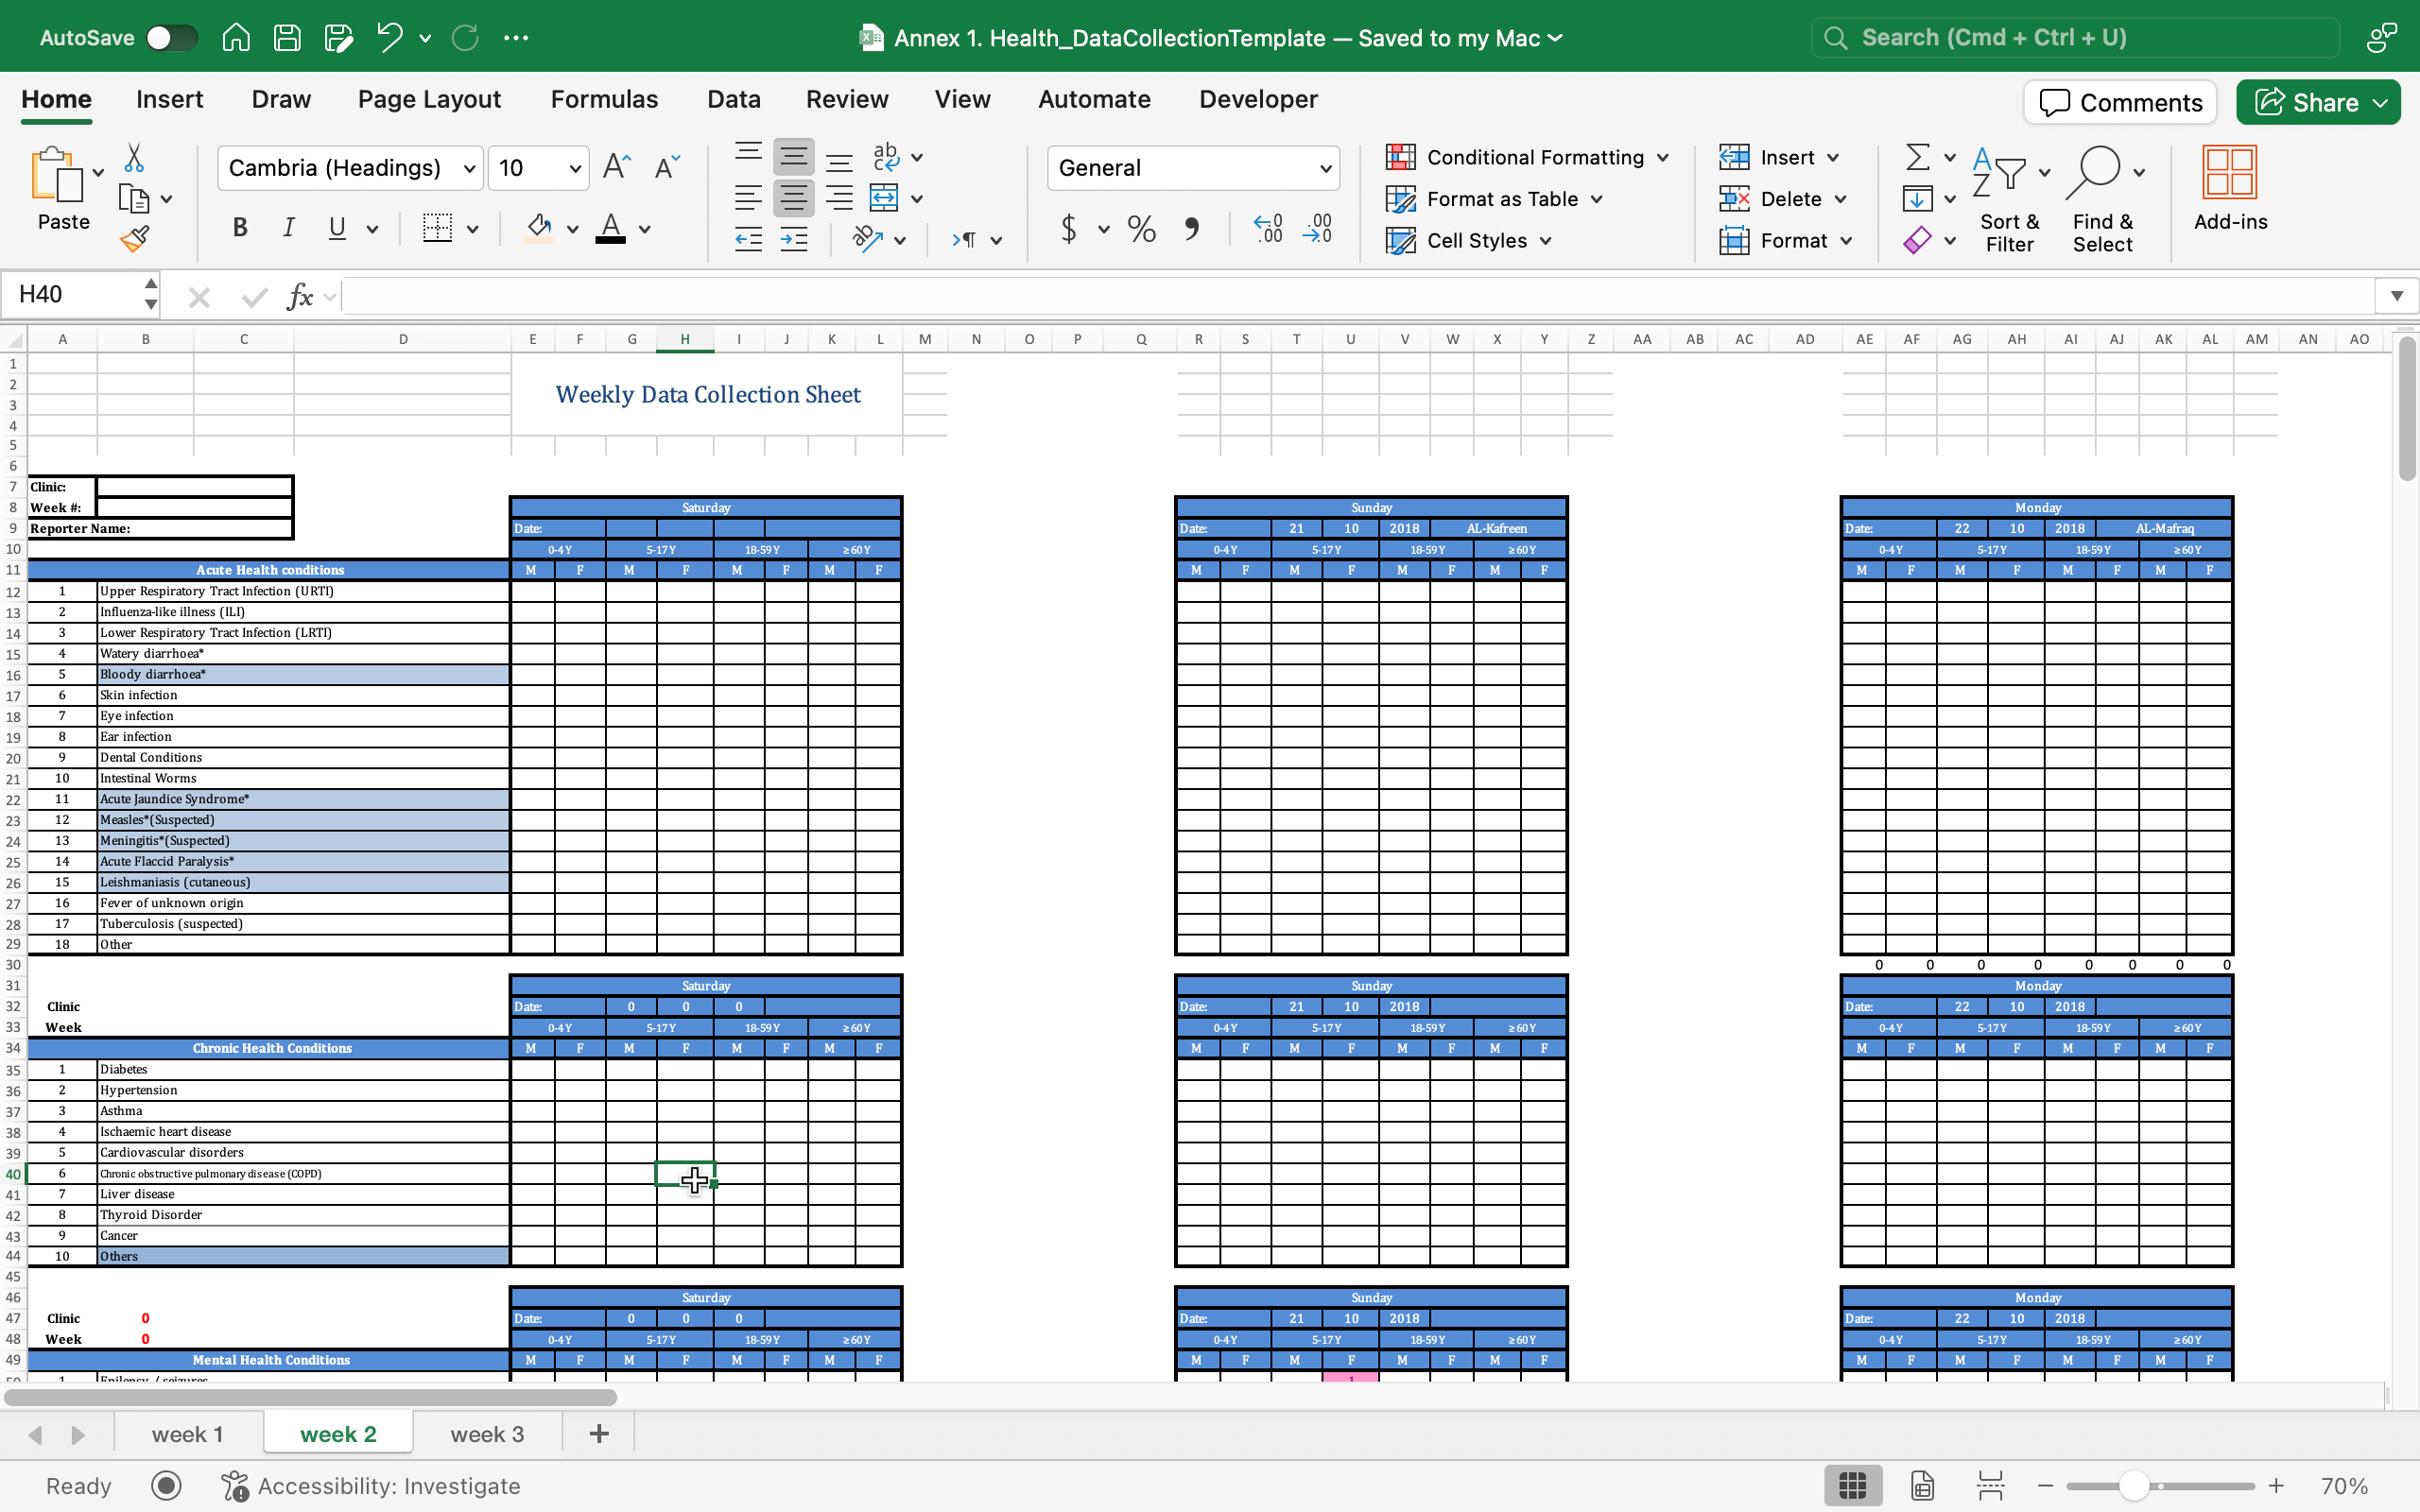Toggle the AutoSave switch
2420x1512 pixels.
(171, 38)
